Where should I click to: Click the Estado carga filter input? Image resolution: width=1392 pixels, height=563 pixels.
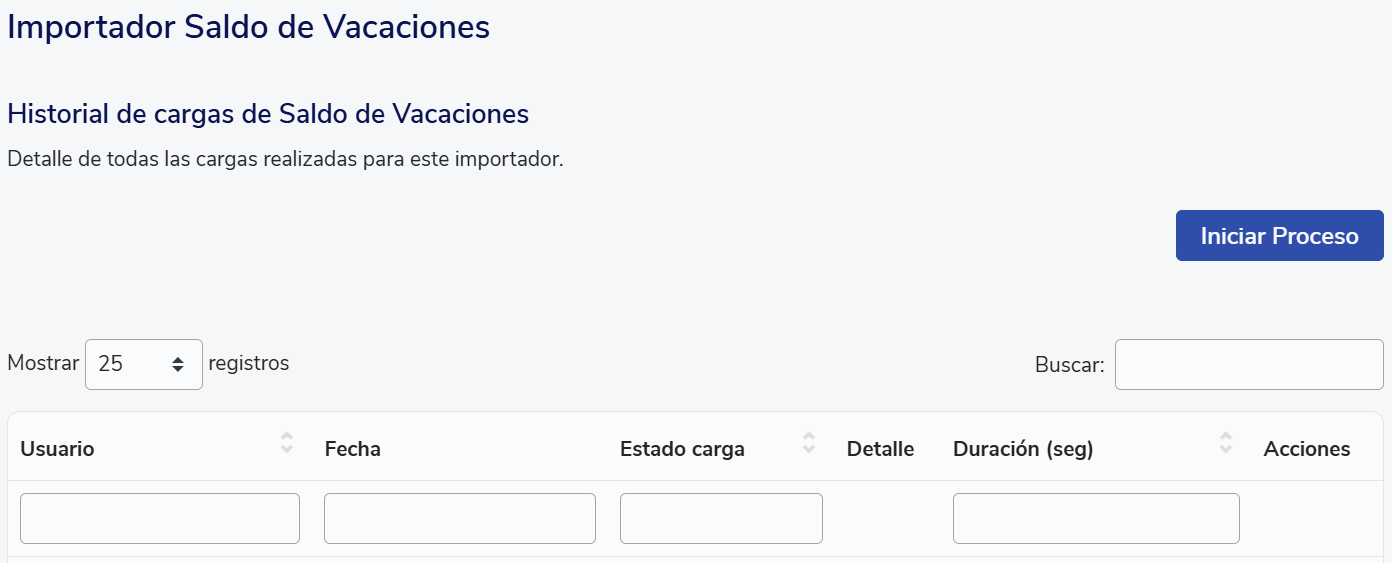tap(721, 518)
